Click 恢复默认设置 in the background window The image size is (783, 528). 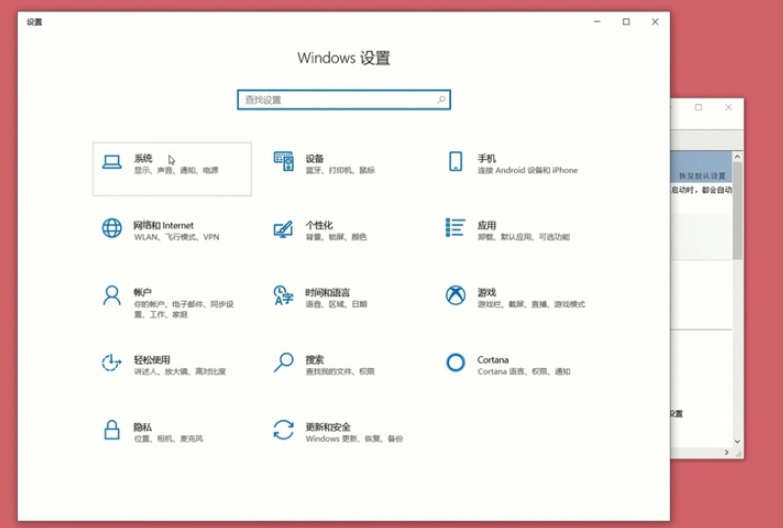point(702,176)
